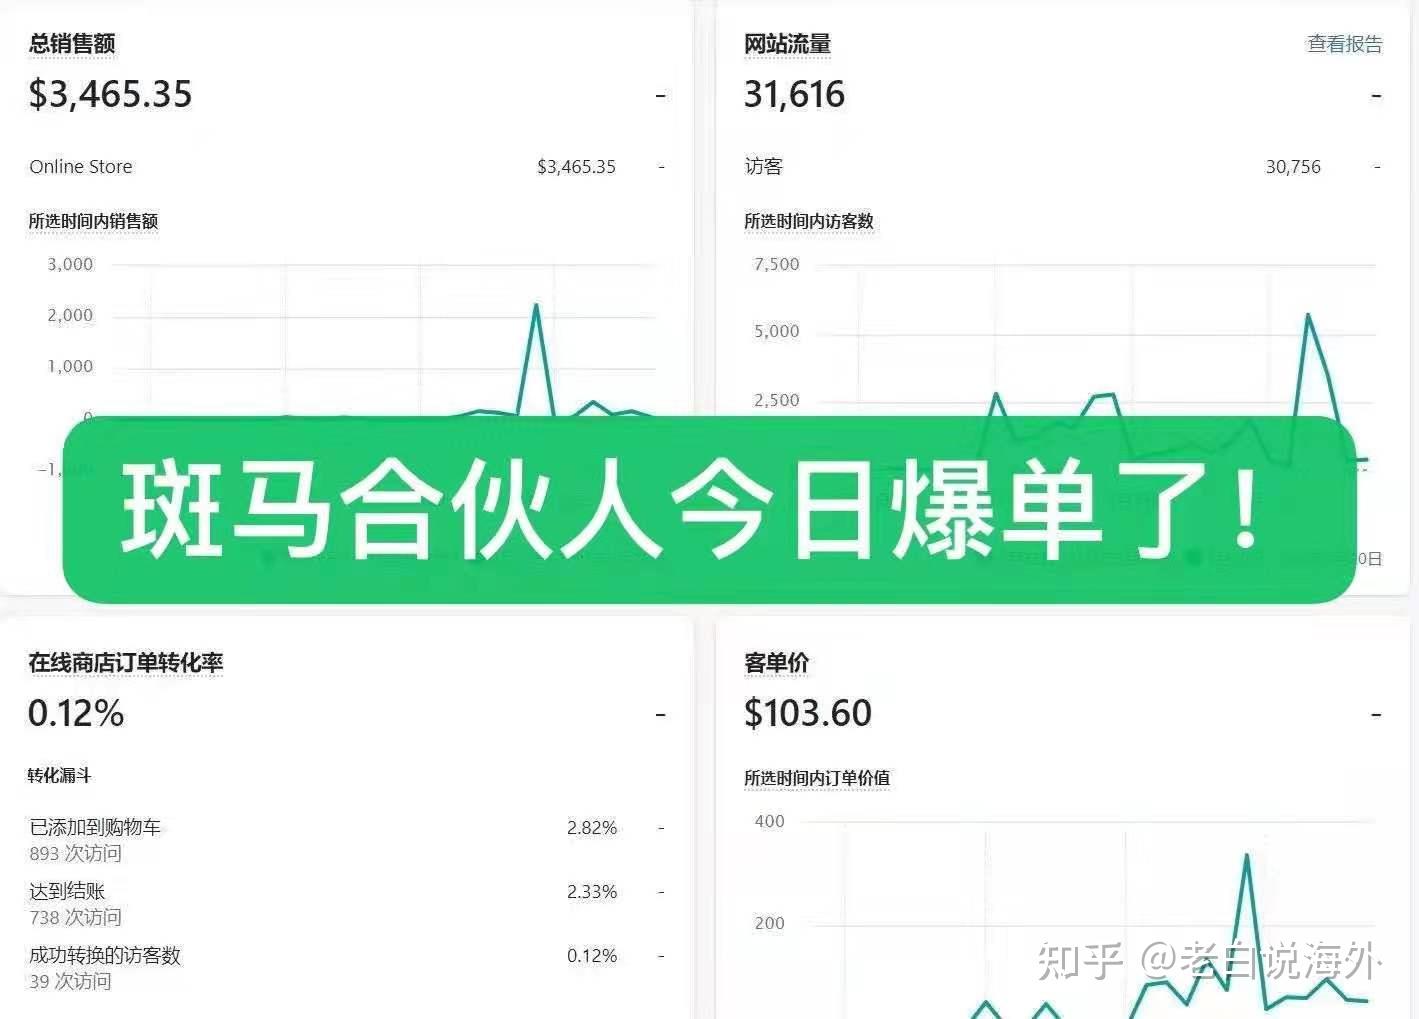The height and width of the screenshot is (1019, 1419).
Task: Click the 1,000 axis label in sales chart
Action: point(70,366)
